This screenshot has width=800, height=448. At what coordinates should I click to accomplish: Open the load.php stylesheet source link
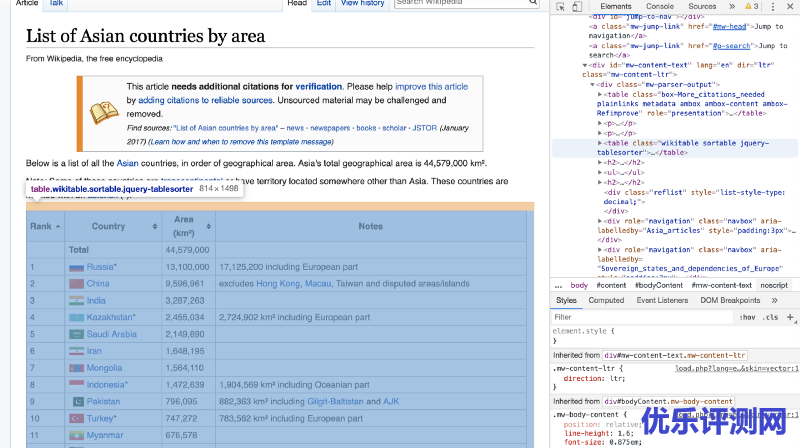pos(736,368)
